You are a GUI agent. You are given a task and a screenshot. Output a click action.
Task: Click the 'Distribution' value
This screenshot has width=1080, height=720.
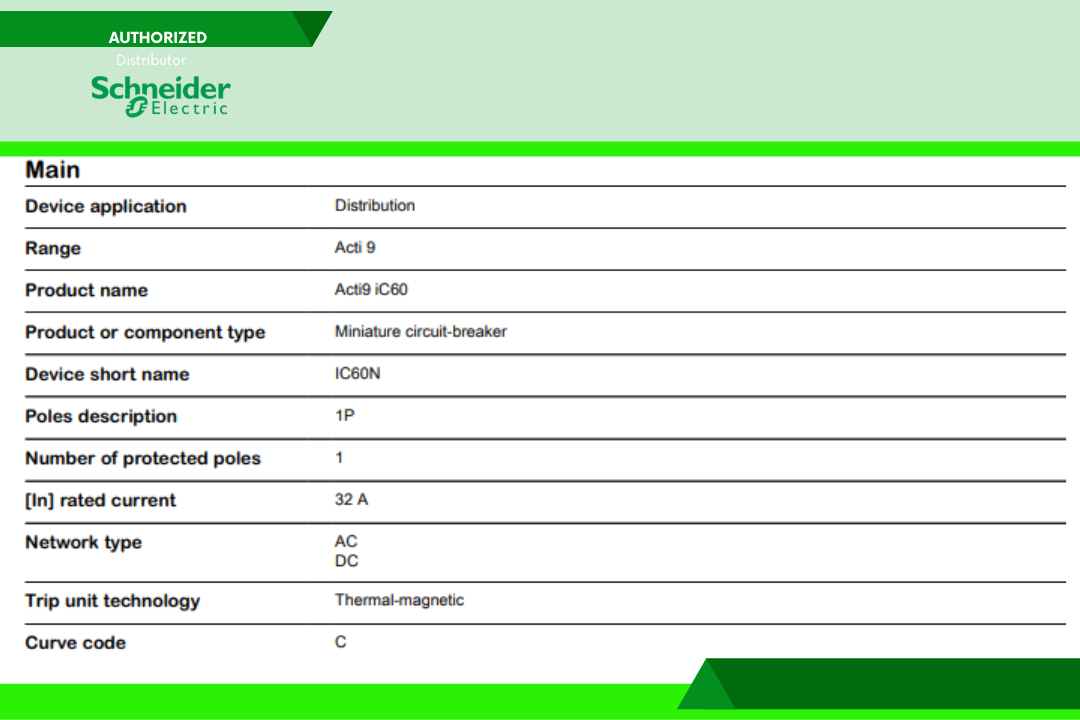(x=375, y=205)
